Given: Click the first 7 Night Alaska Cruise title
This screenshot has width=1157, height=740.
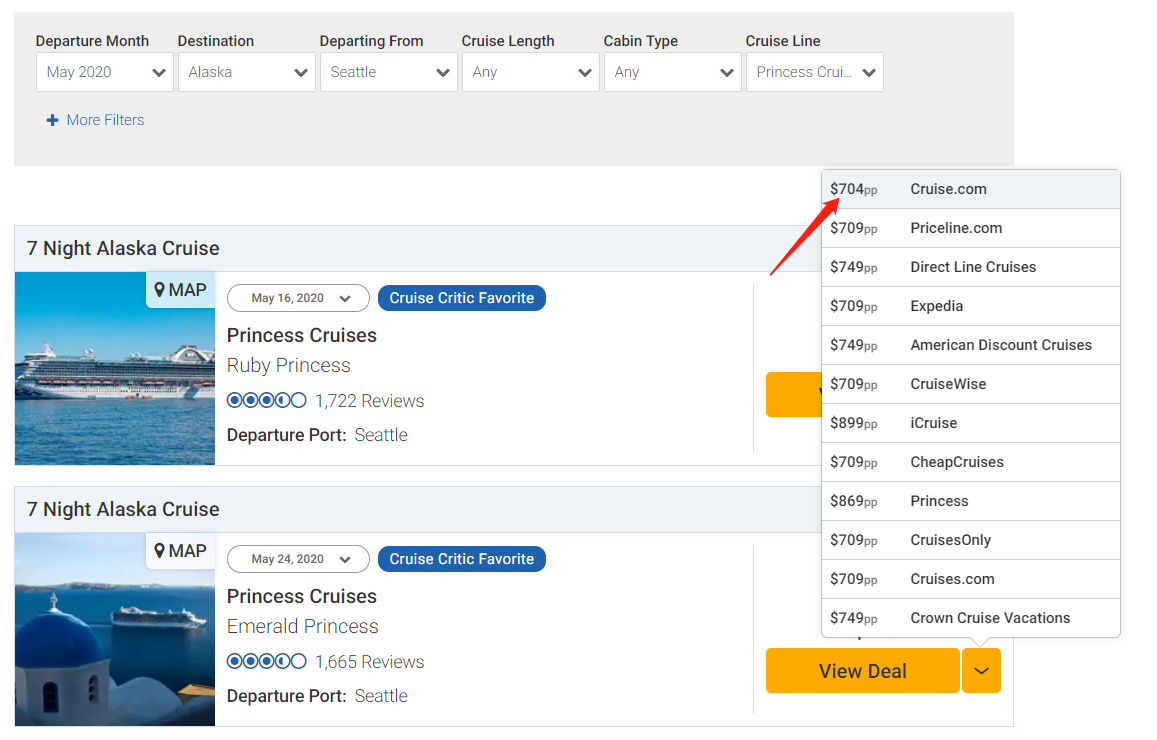Looking at the screenshot, I should click(123, 249).
